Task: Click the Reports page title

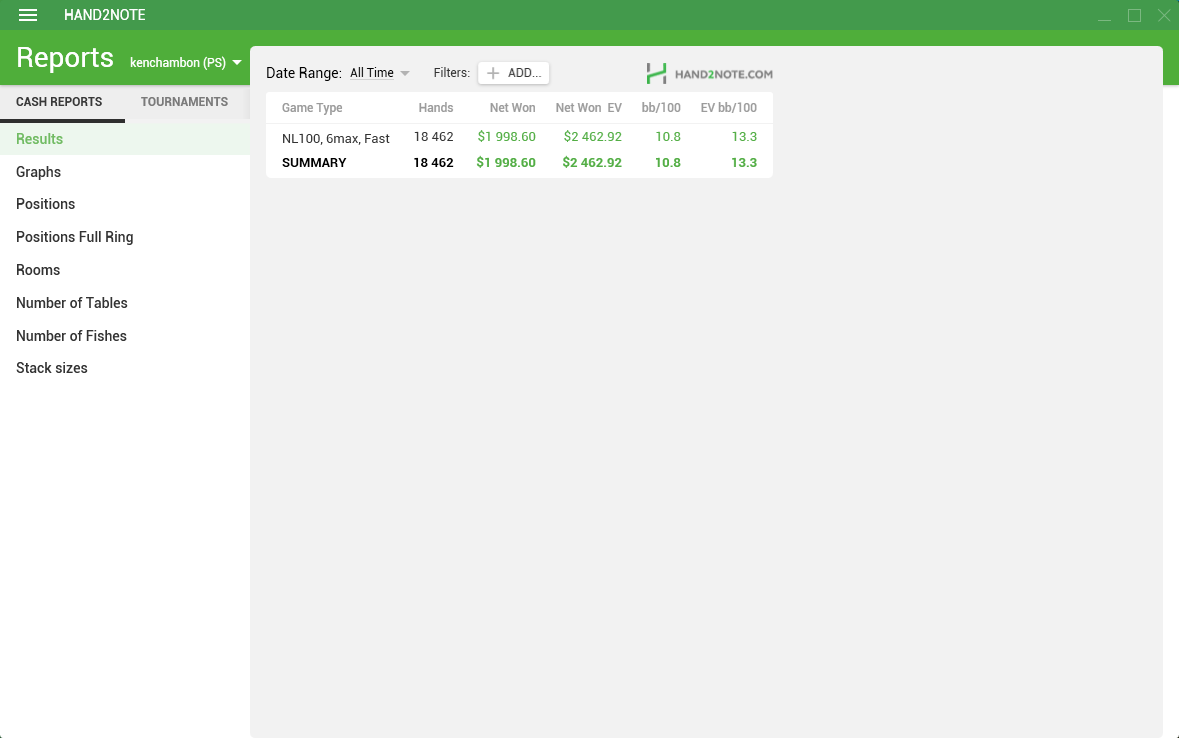Action: coord(65,58)
